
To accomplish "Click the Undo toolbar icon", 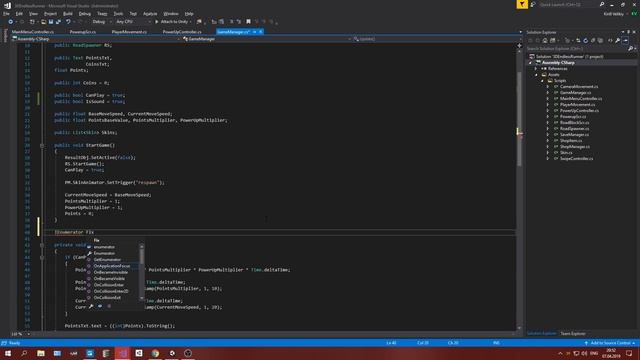I will point(68,22).
